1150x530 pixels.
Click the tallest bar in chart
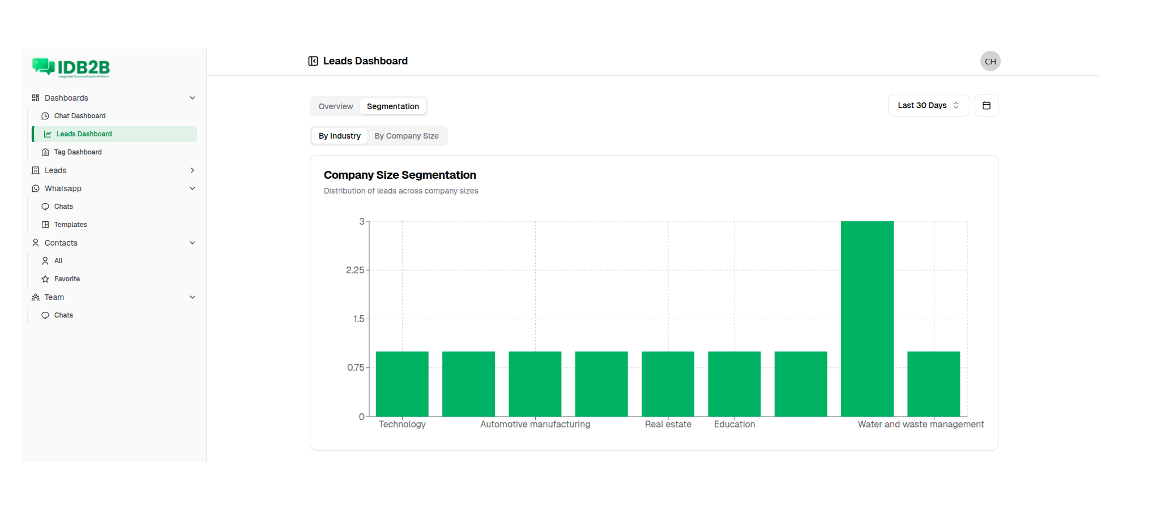coord(867,319)
